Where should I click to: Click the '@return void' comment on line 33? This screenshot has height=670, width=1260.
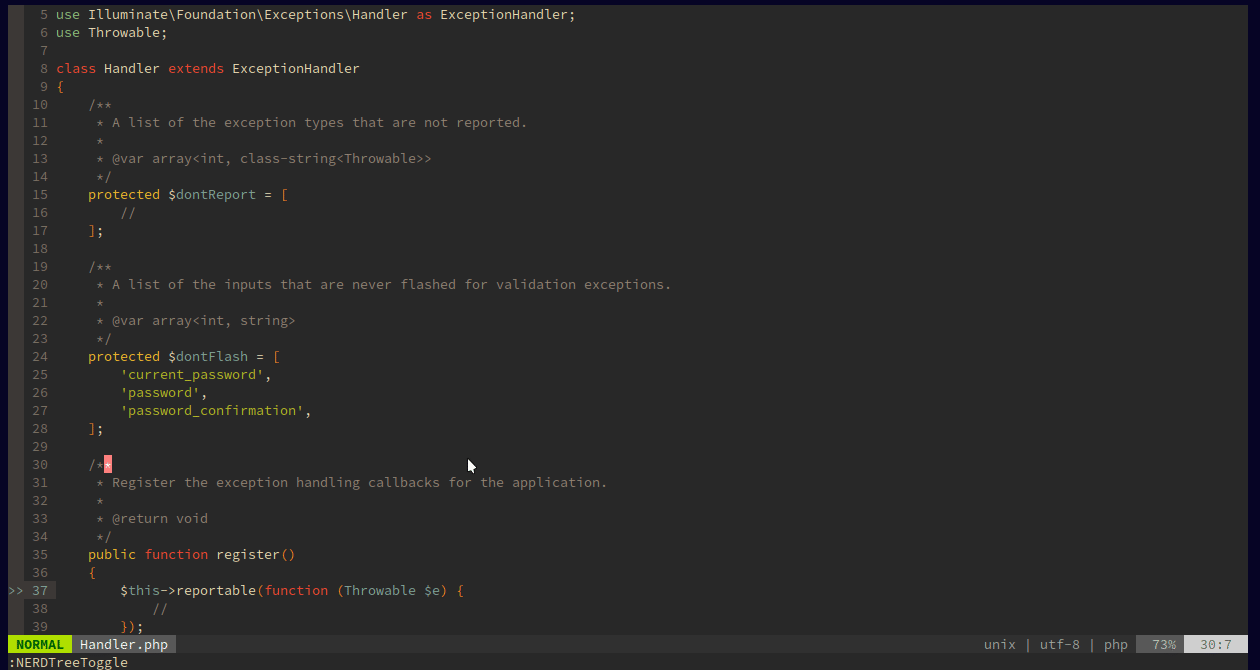coord(160,519)
